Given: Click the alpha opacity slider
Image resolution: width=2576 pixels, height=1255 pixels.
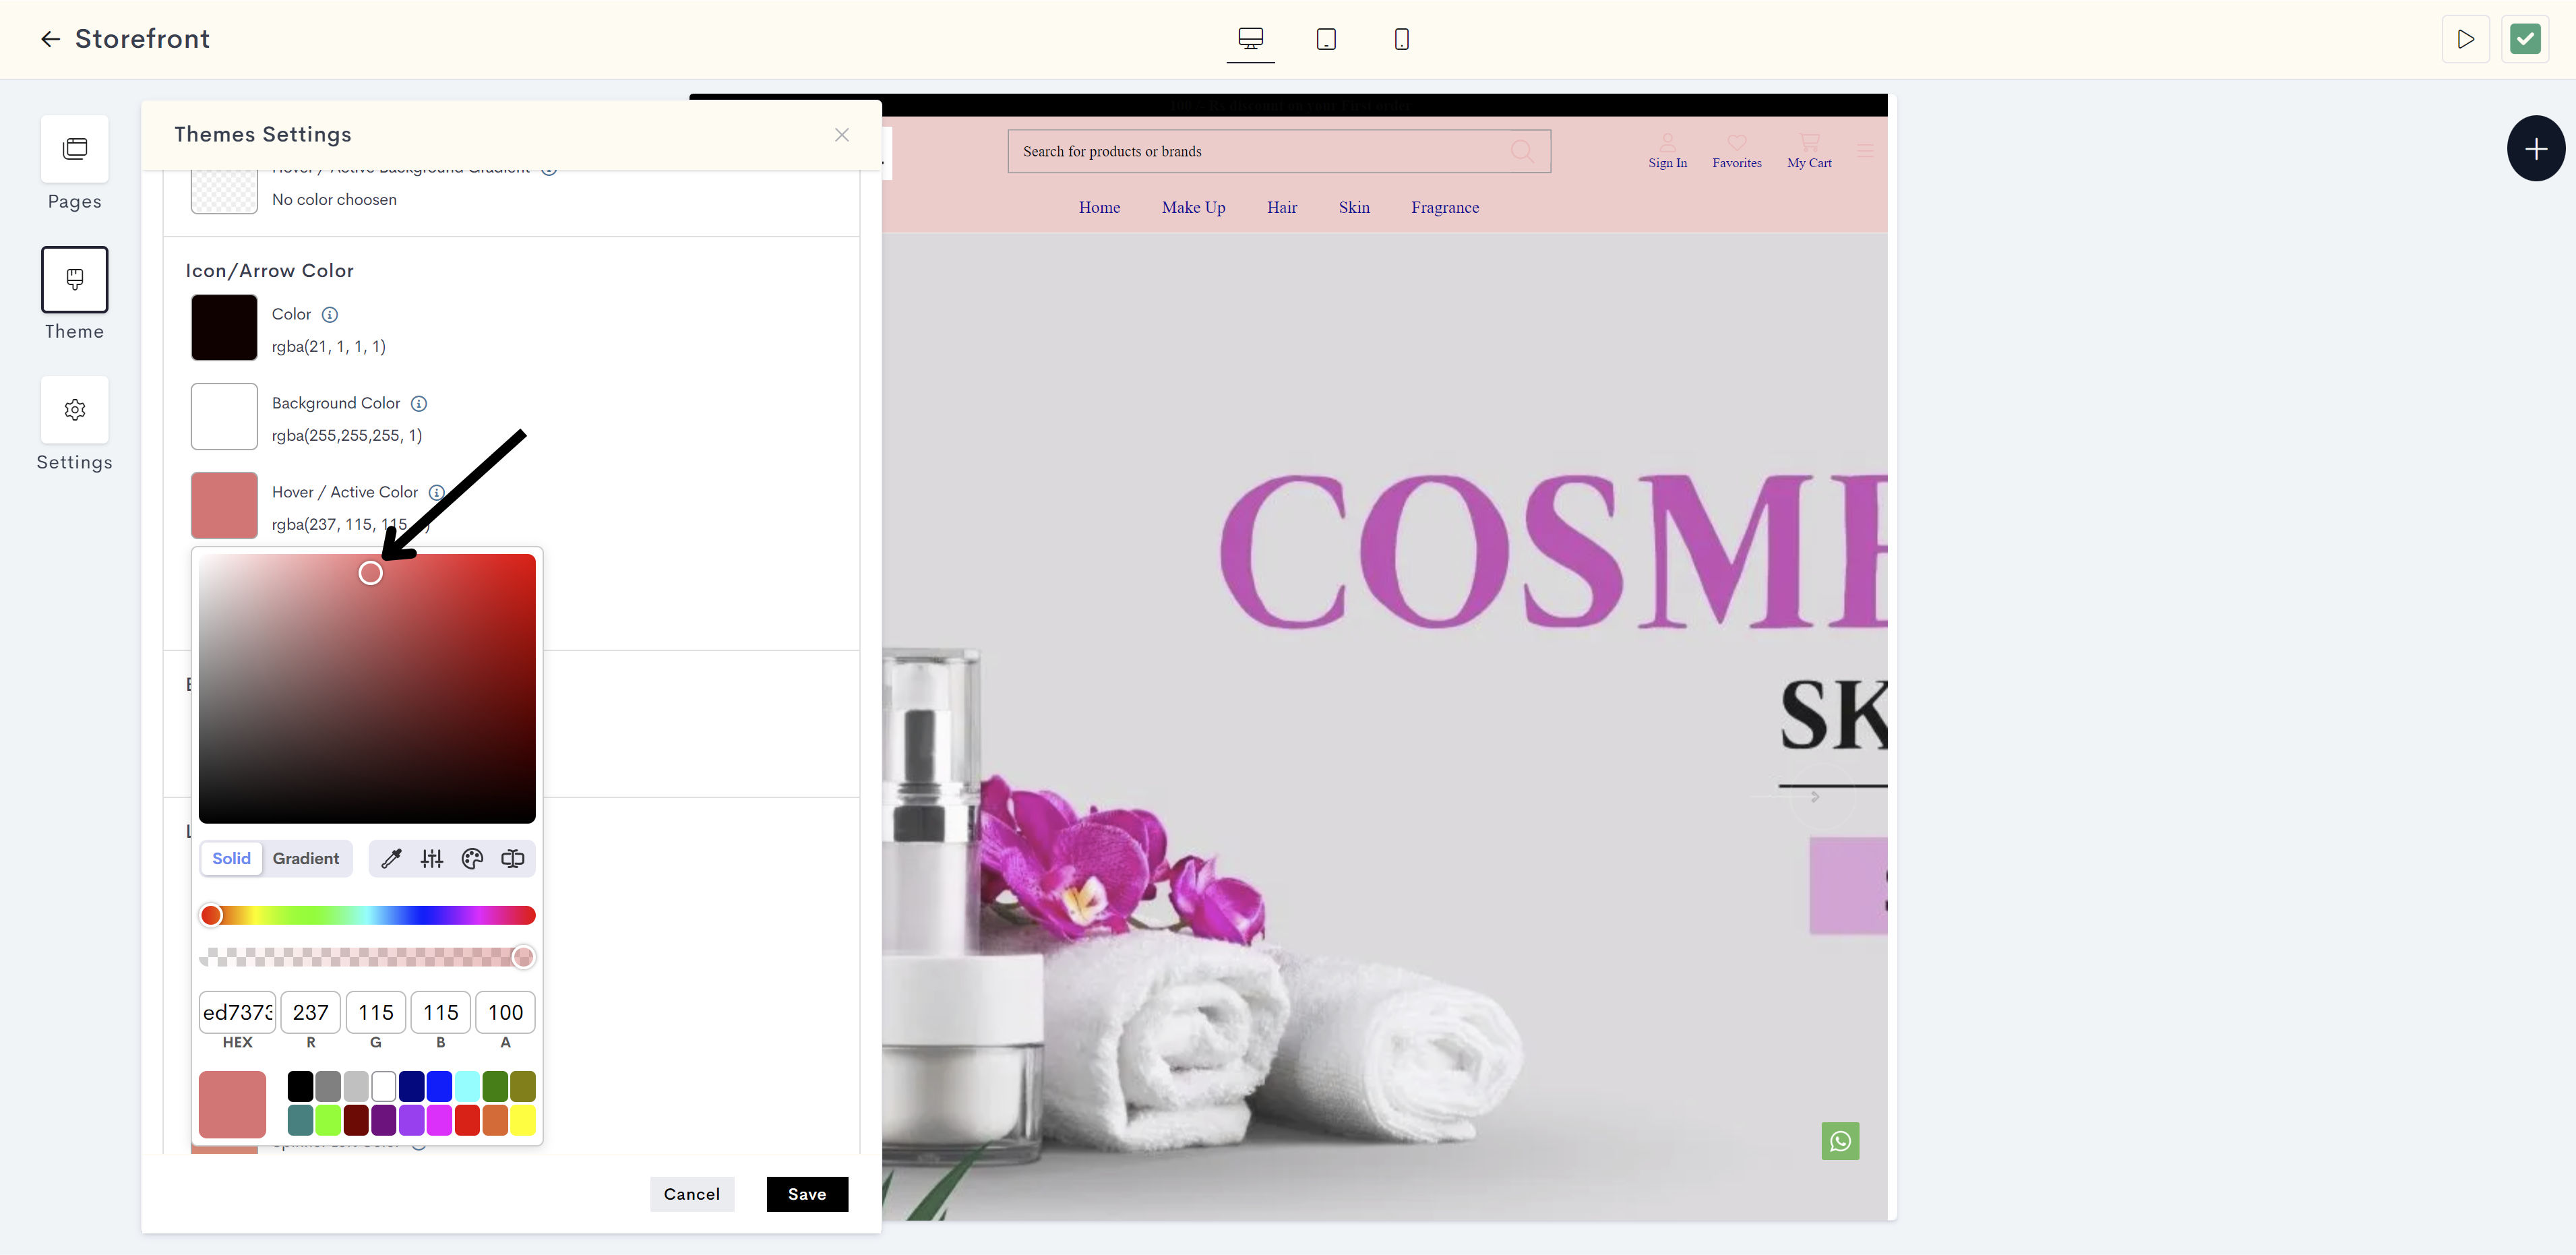Looking at the screenshot, I should click(367, 958).
